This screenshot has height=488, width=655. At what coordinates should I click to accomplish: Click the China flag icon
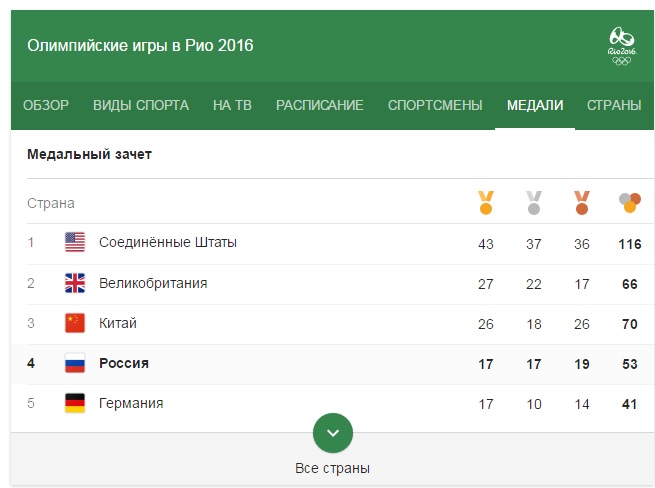(x=75, y=323)
